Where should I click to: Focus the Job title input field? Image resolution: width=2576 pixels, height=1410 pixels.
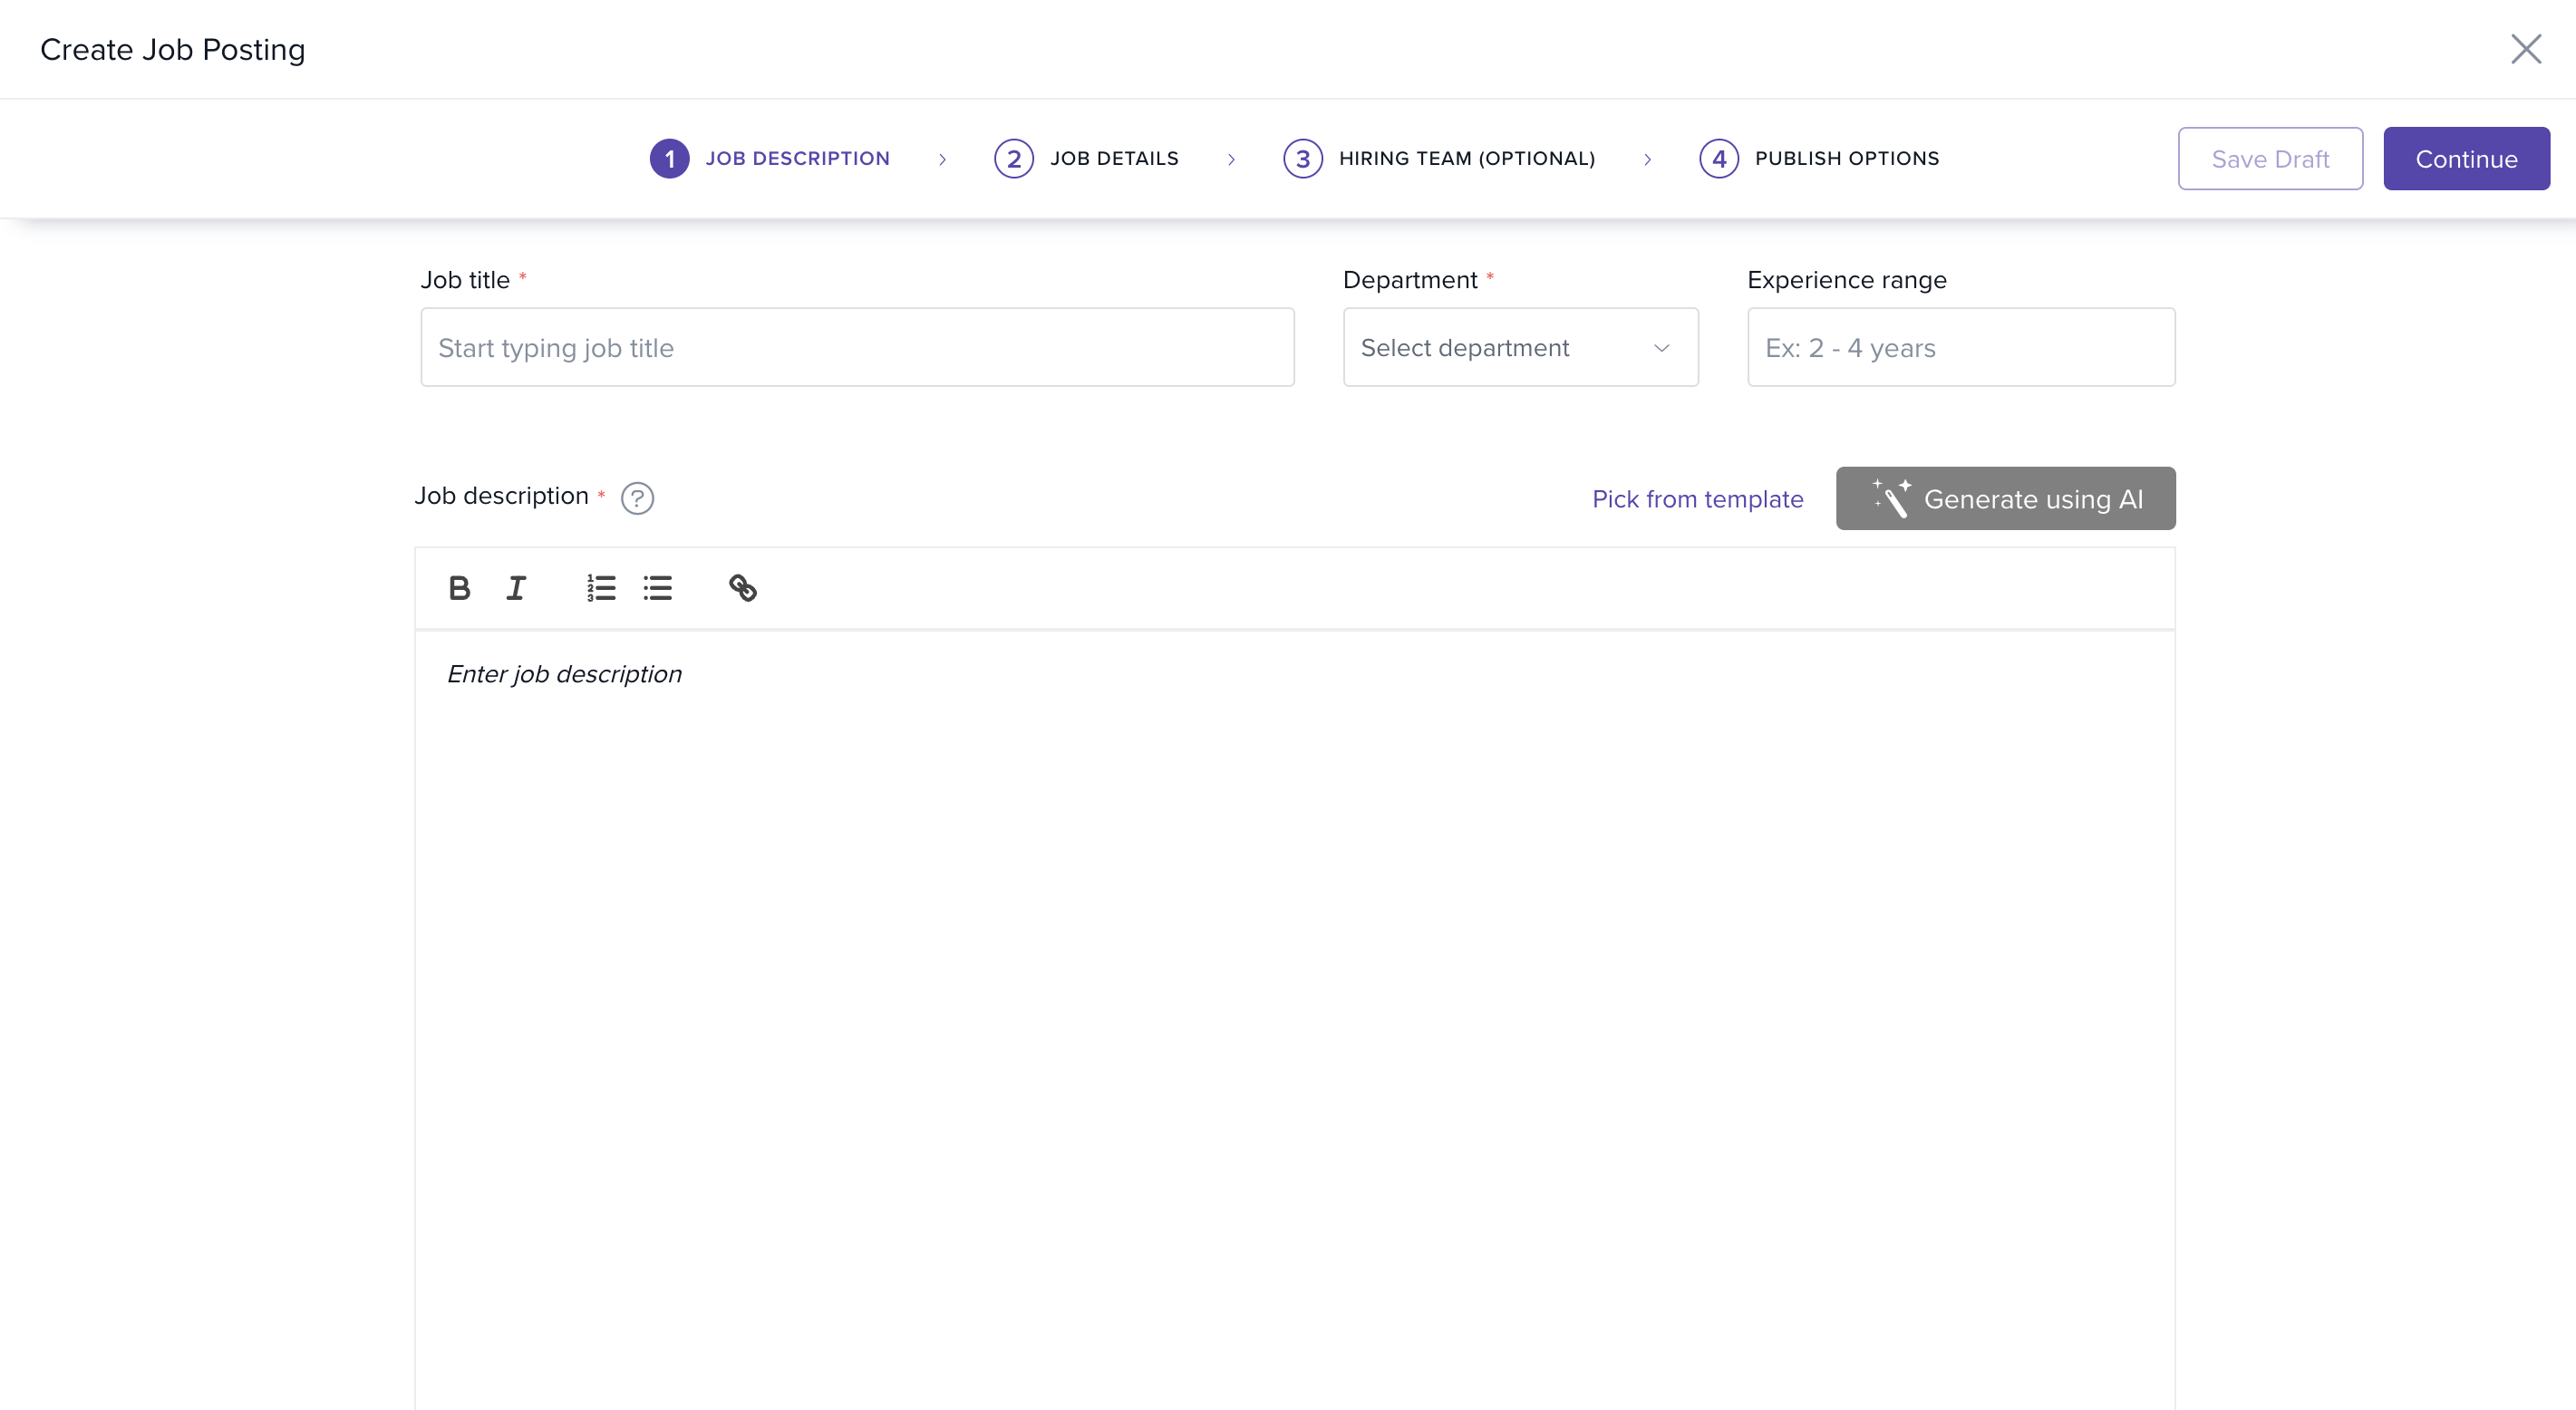click(857, 348)
